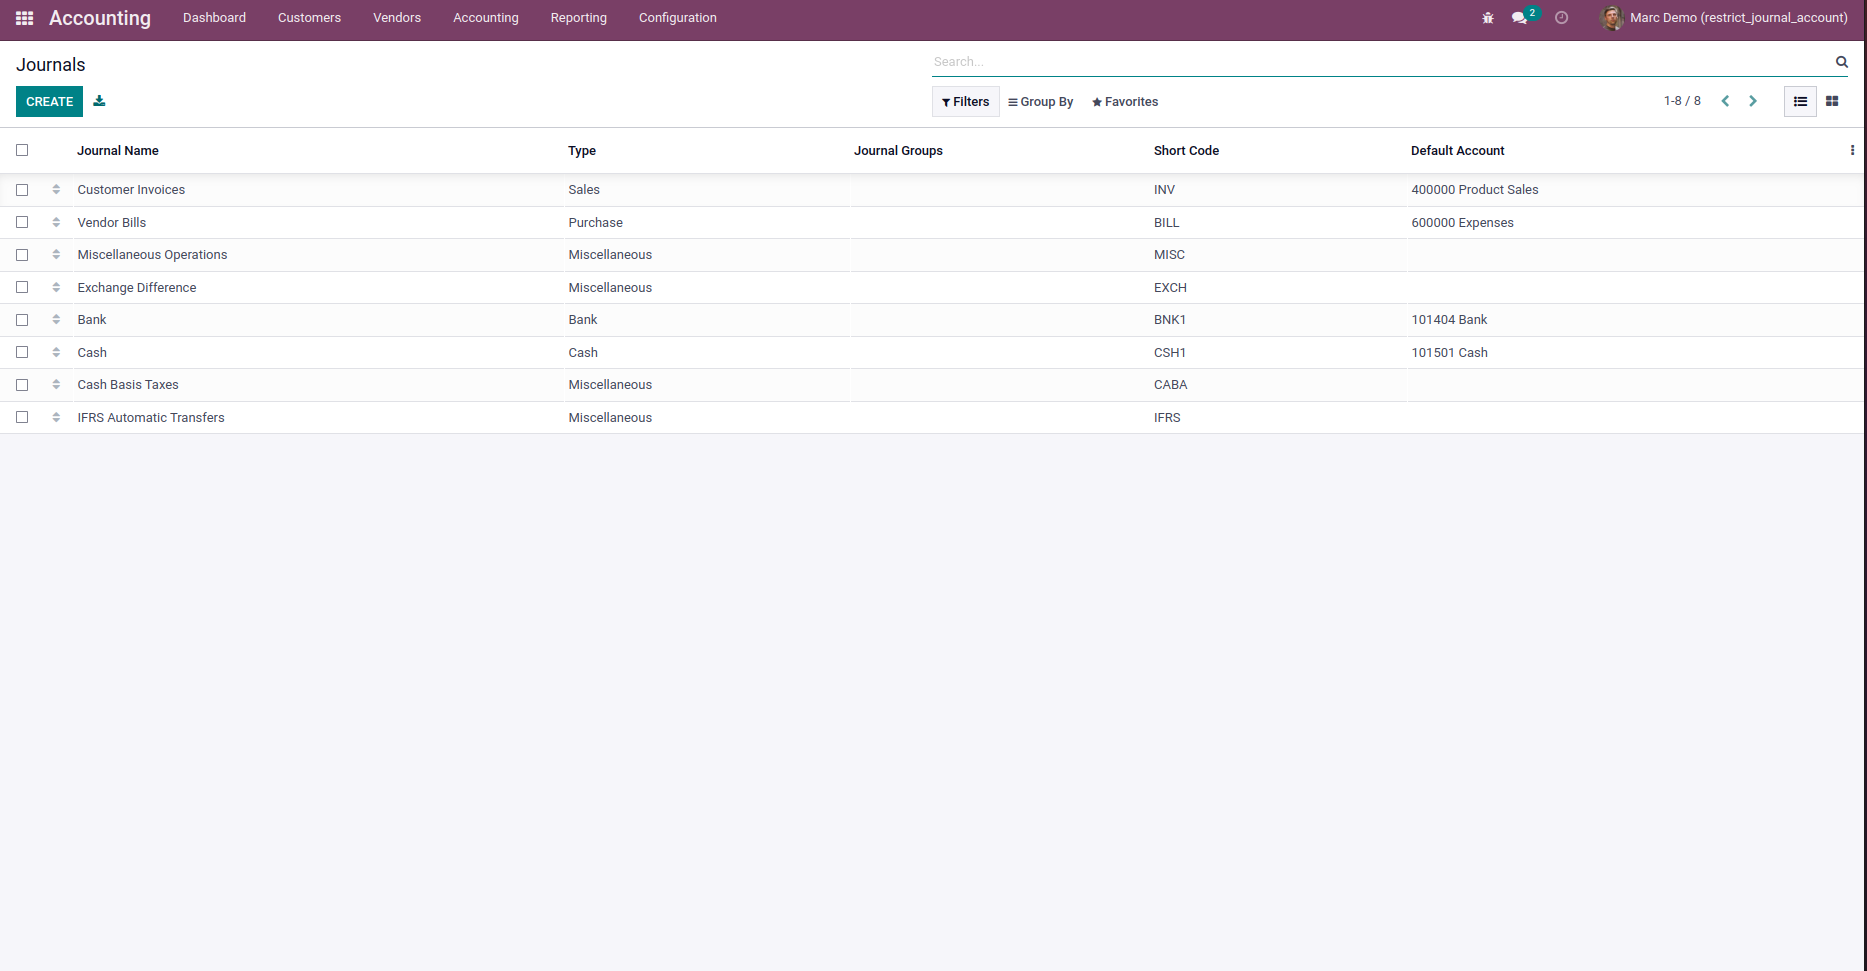Open the Group By dropdown
Image resolution: width=1867 pixels, height=971 pixels.
click(x=1041, y=102)
